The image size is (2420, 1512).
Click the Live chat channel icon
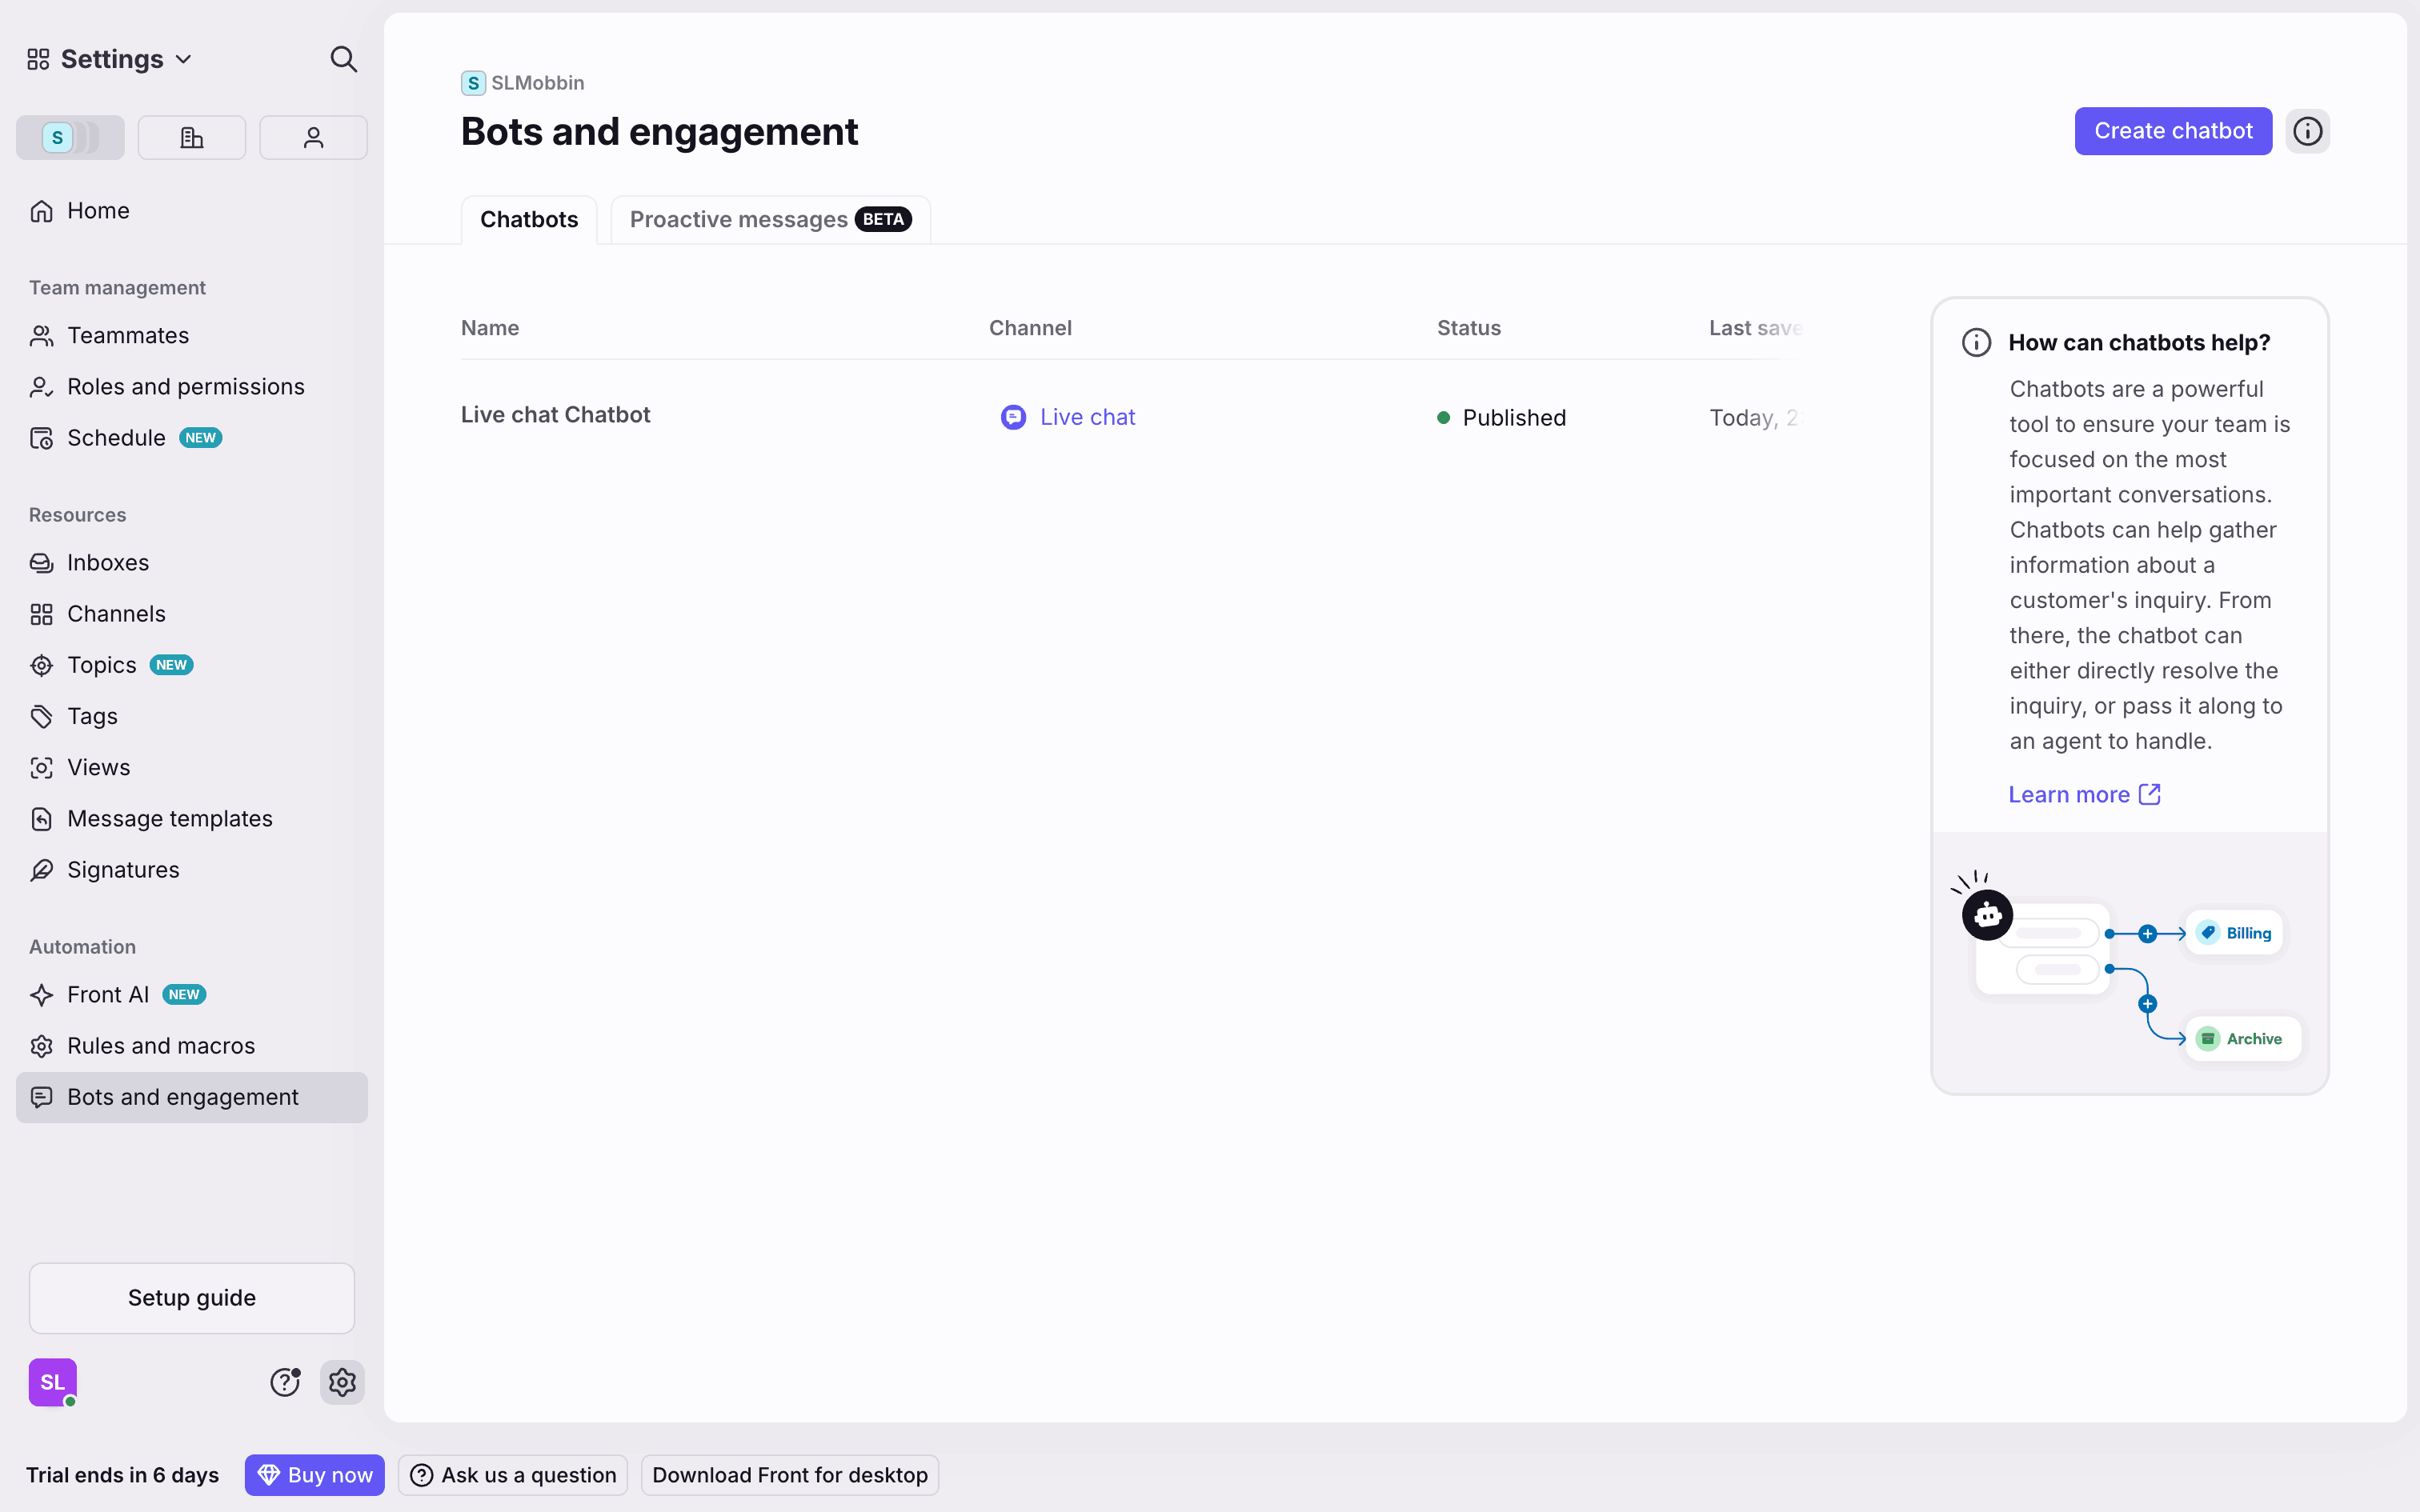pyautogui.click(x=1013, y=417)
